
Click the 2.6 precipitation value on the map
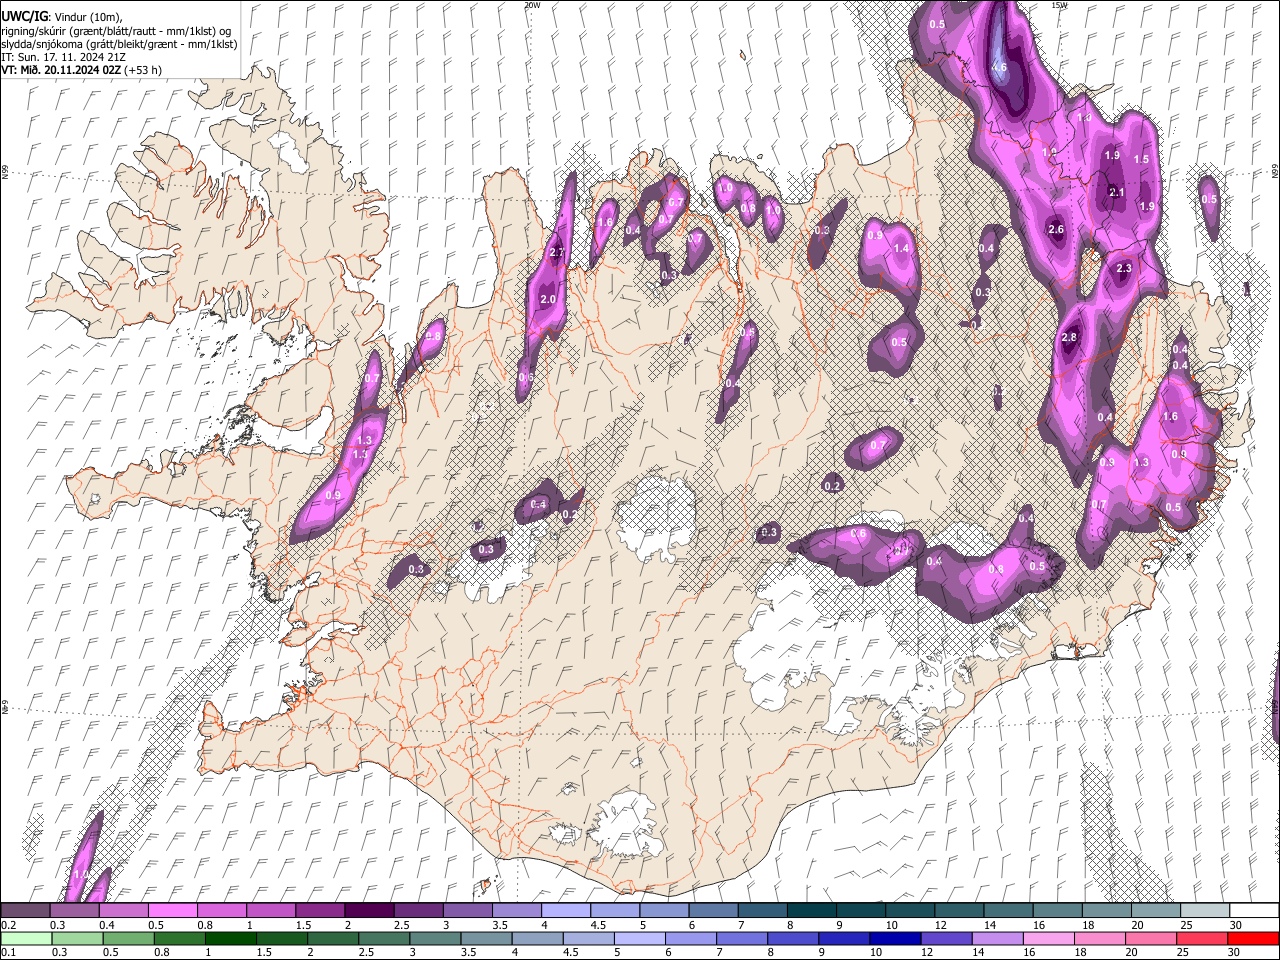pos(1056,229)
